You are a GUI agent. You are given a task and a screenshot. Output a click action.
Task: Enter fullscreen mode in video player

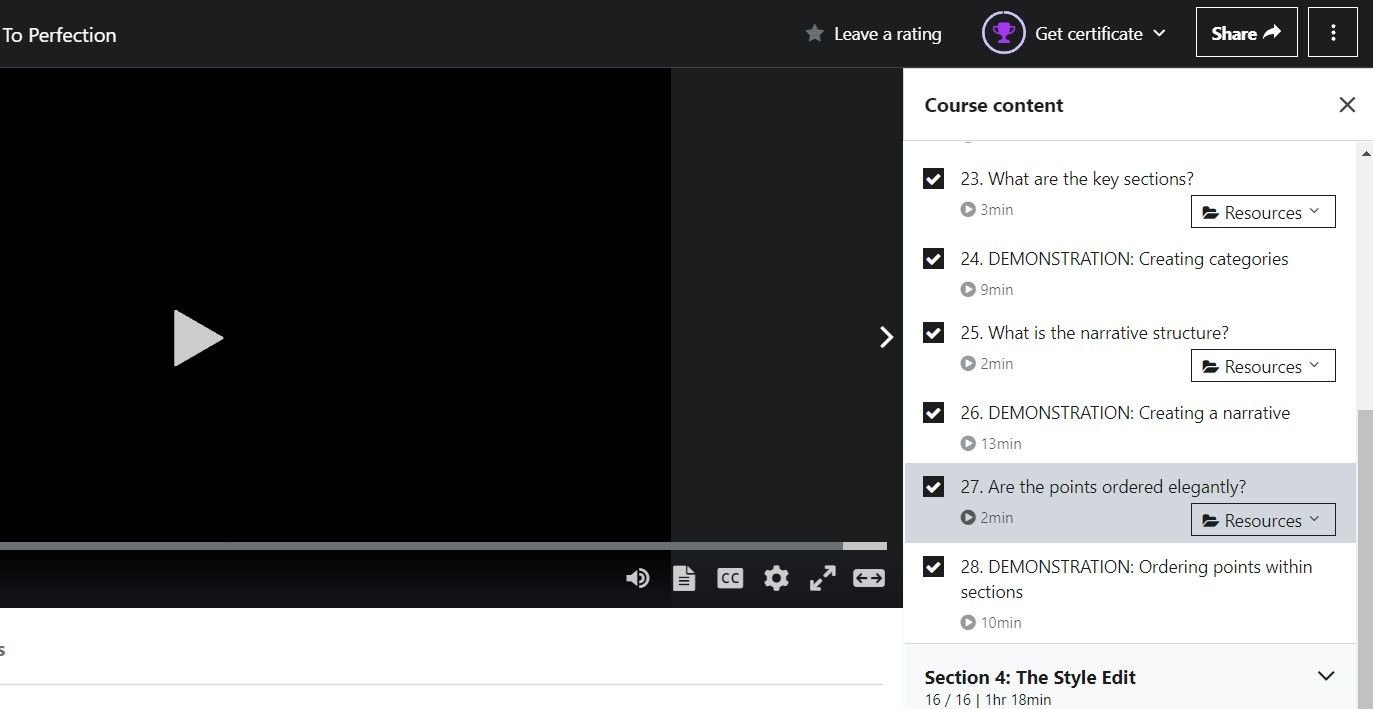[x=822, y=578]
